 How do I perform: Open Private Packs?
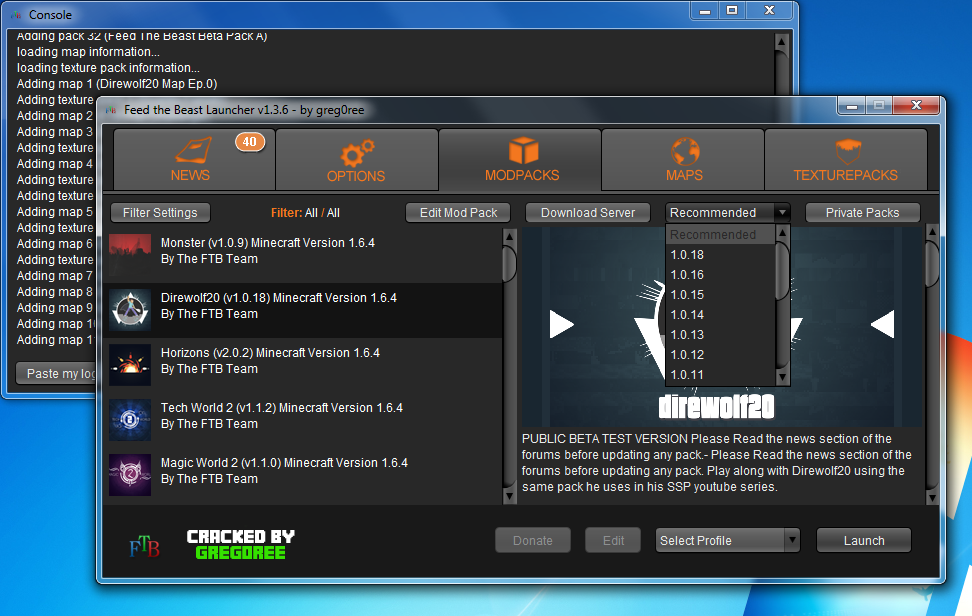point(862,213)
